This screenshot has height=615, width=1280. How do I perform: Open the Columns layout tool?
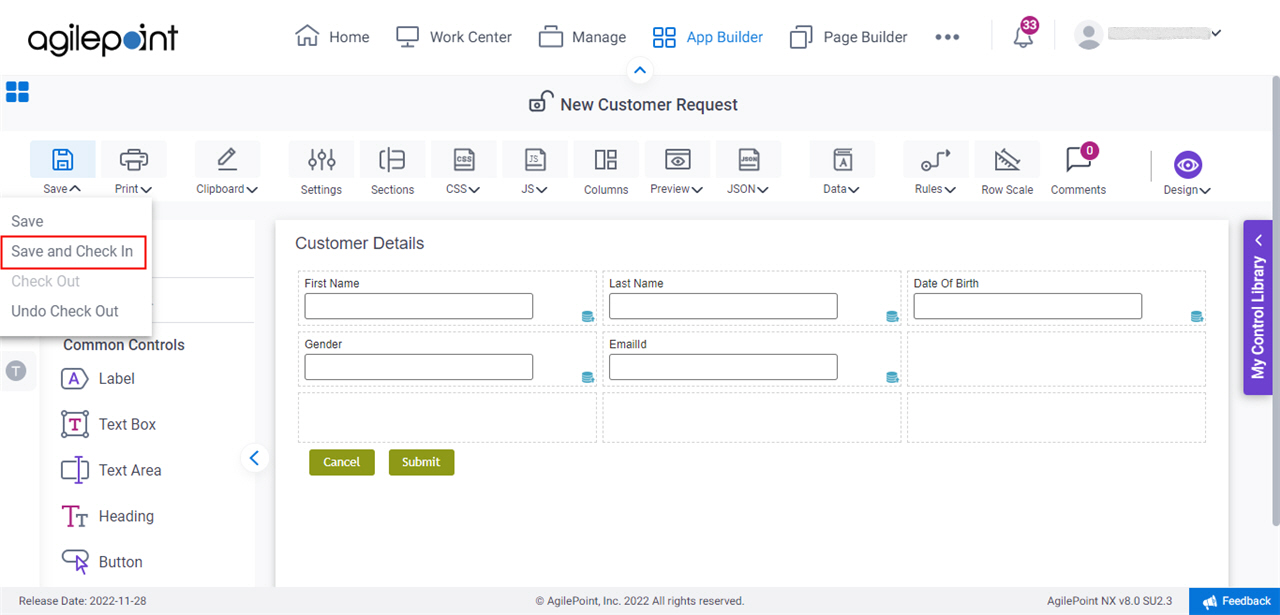coord(606,167)
